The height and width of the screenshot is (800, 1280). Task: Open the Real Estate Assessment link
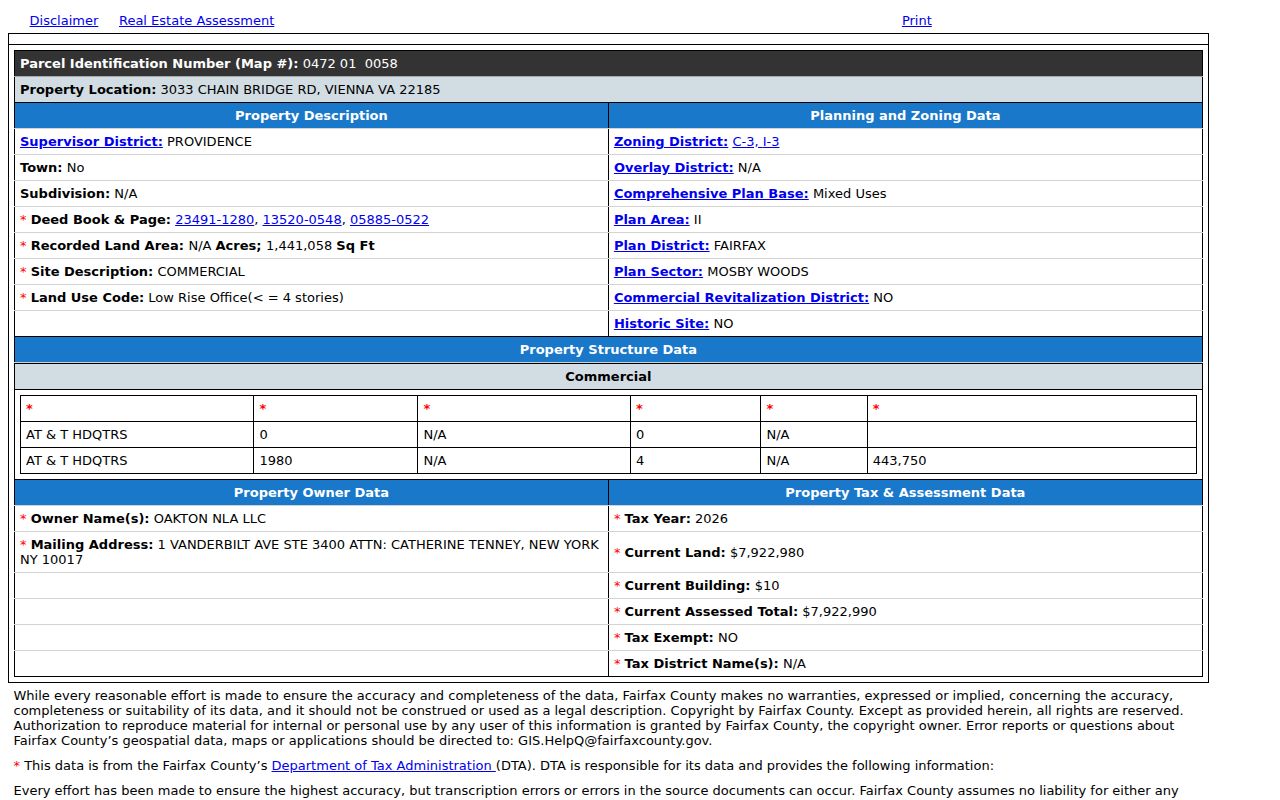[196, 20]
